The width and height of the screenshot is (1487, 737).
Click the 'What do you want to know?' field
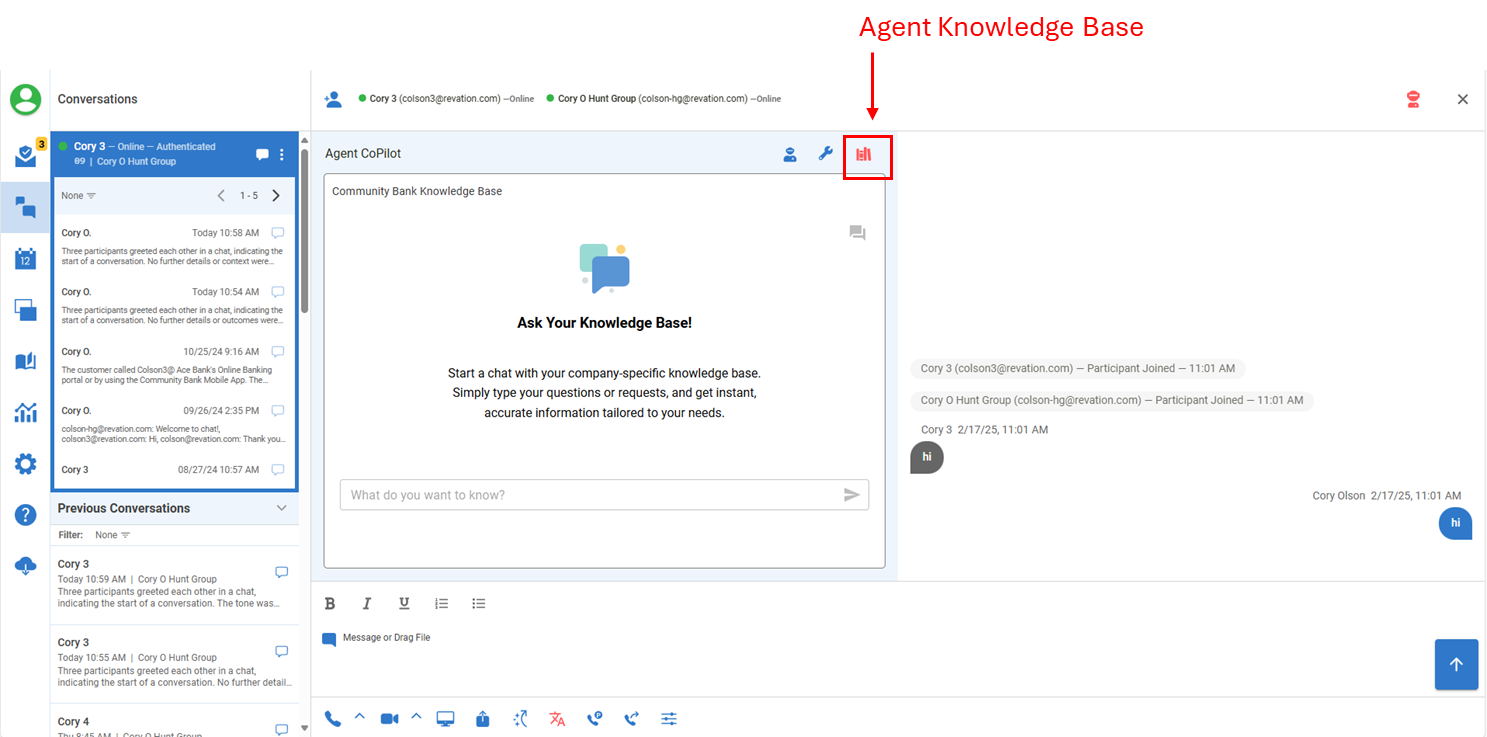[590, 495]
